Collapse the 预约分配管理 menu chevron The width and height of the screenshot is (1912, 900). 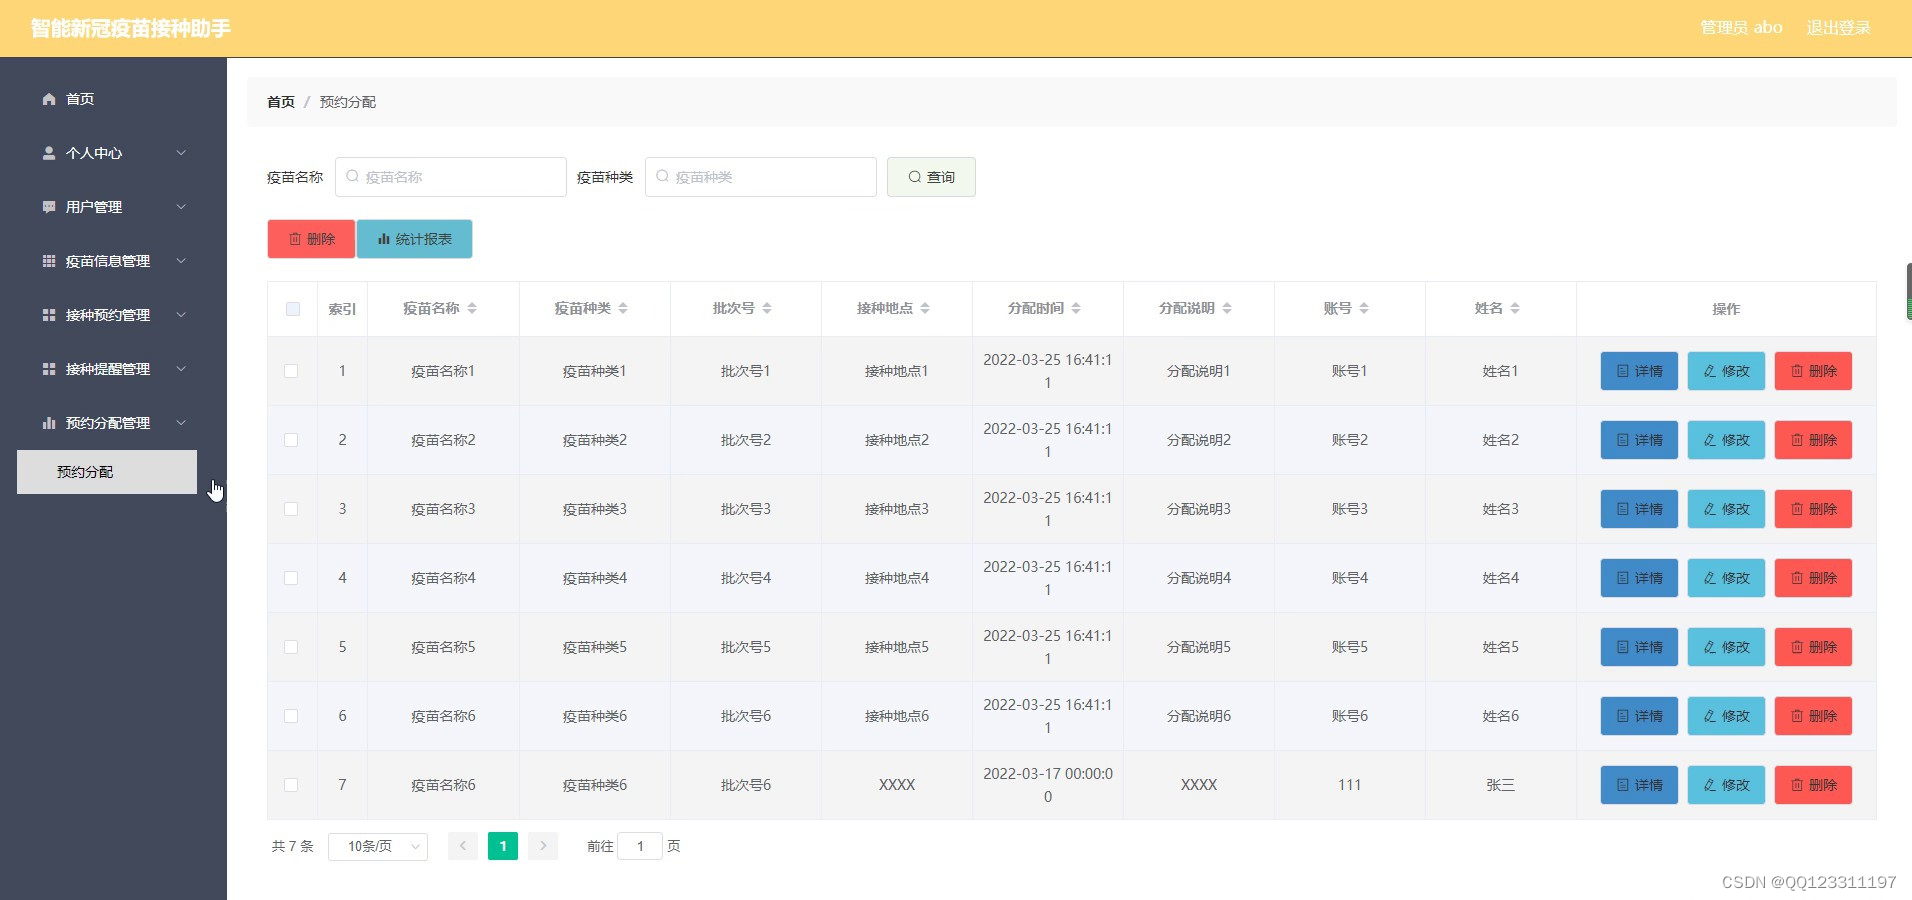coord(181,423)
